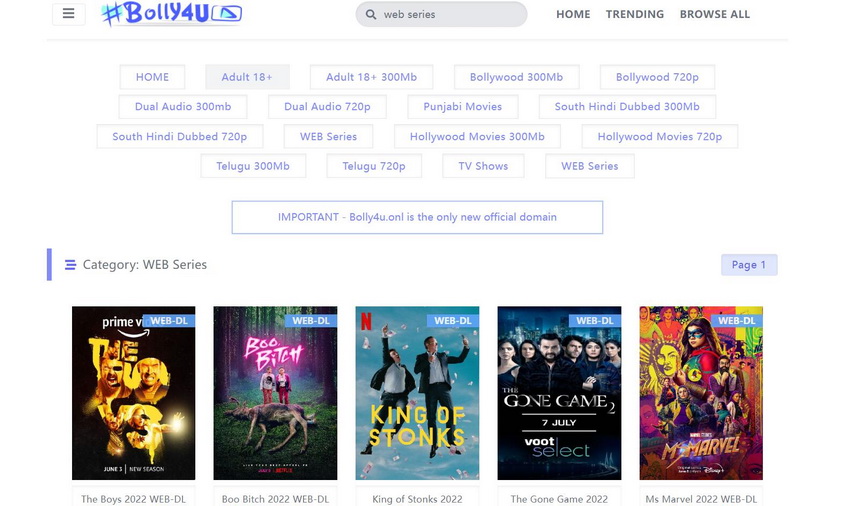Open the HOME top navigation item
The image size is (850, 506).
[573, 15]
